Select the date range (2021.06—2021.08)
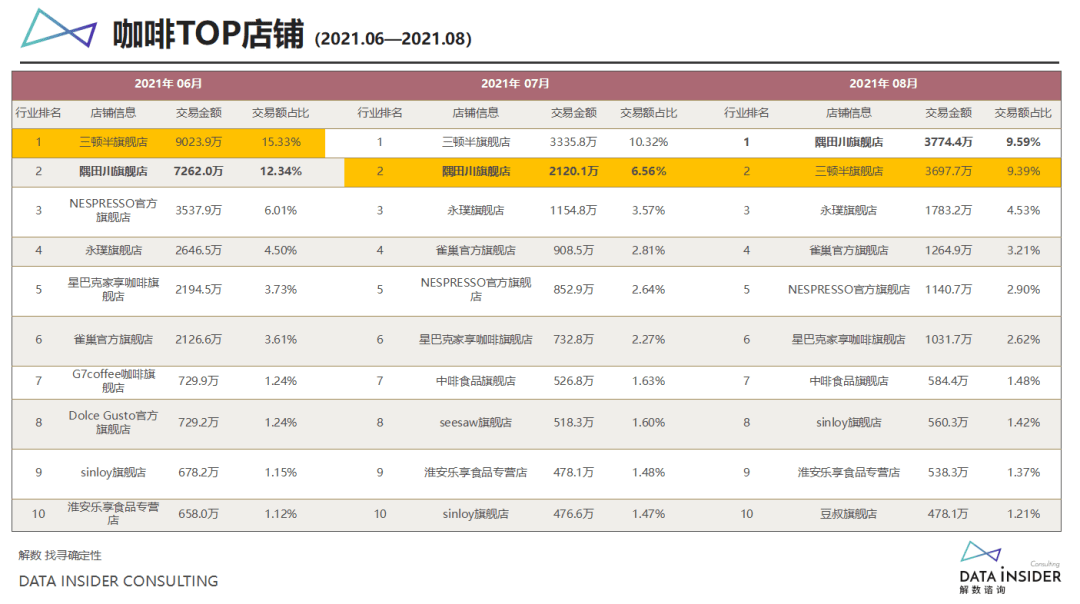 point(393,39)
